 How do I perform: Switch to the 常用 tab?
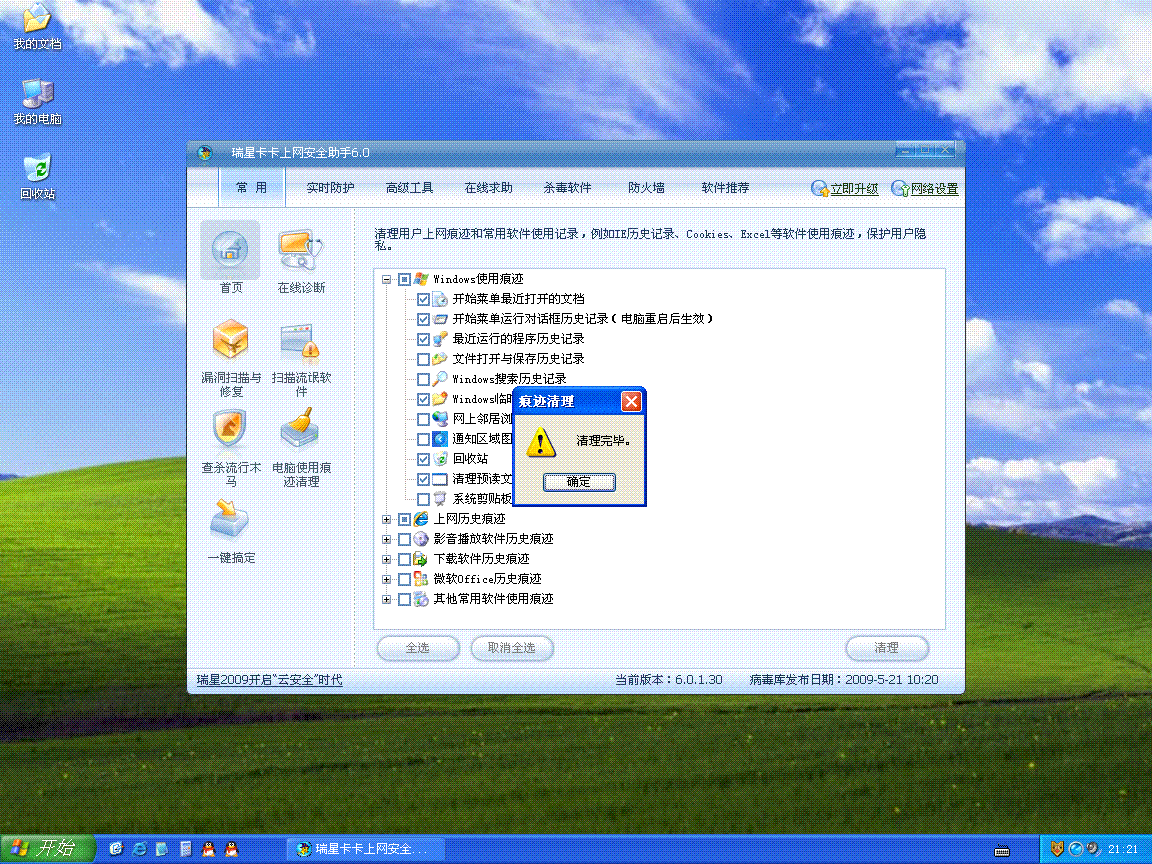(x=251, y=188)
